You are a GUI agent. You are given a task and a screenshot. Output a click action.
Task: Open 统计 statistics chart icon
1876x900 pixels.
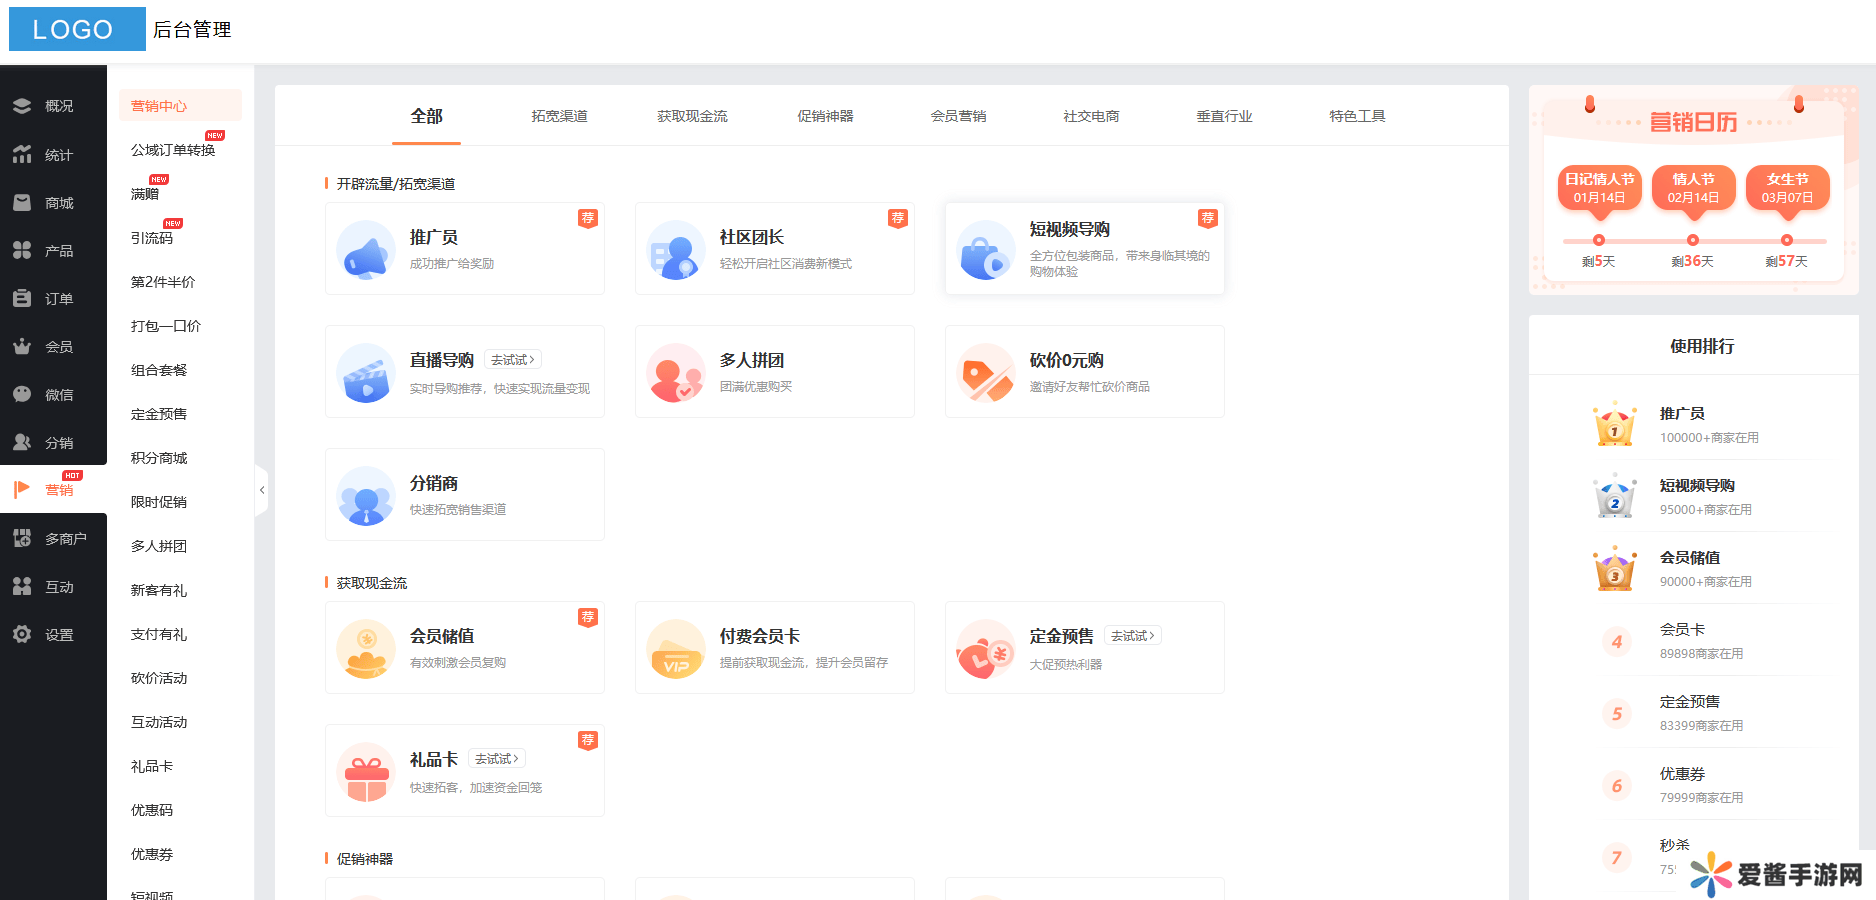click(22, 154)
